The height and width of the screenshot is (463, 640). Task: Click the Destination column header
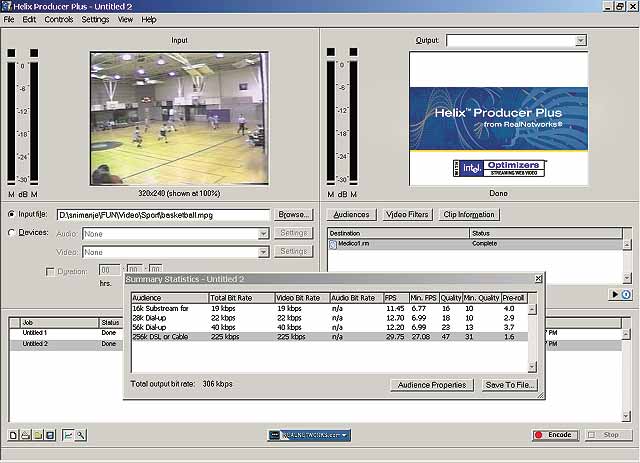coord(399,234)
